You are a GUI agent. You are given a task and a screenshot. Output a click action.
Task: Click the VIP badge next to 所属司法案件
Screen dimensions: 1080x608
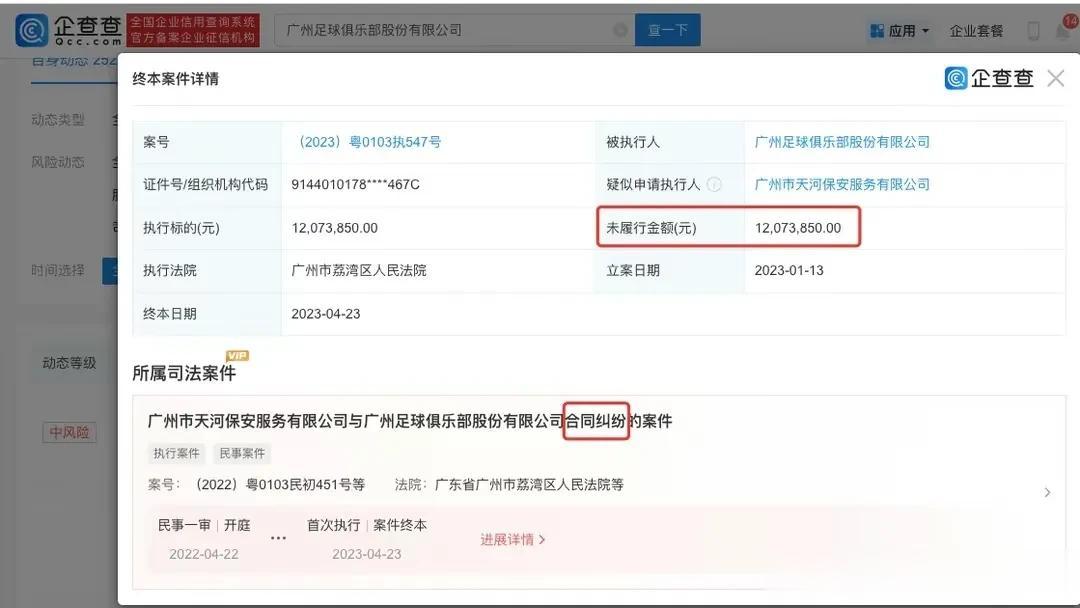[x=237, y=356]
